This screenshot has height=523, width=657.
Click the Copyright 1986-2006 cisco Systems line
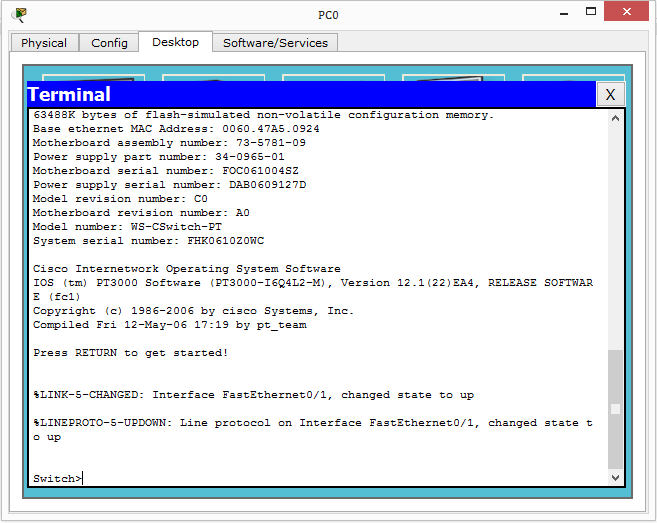pyautogui.click(x=193, y=311)
